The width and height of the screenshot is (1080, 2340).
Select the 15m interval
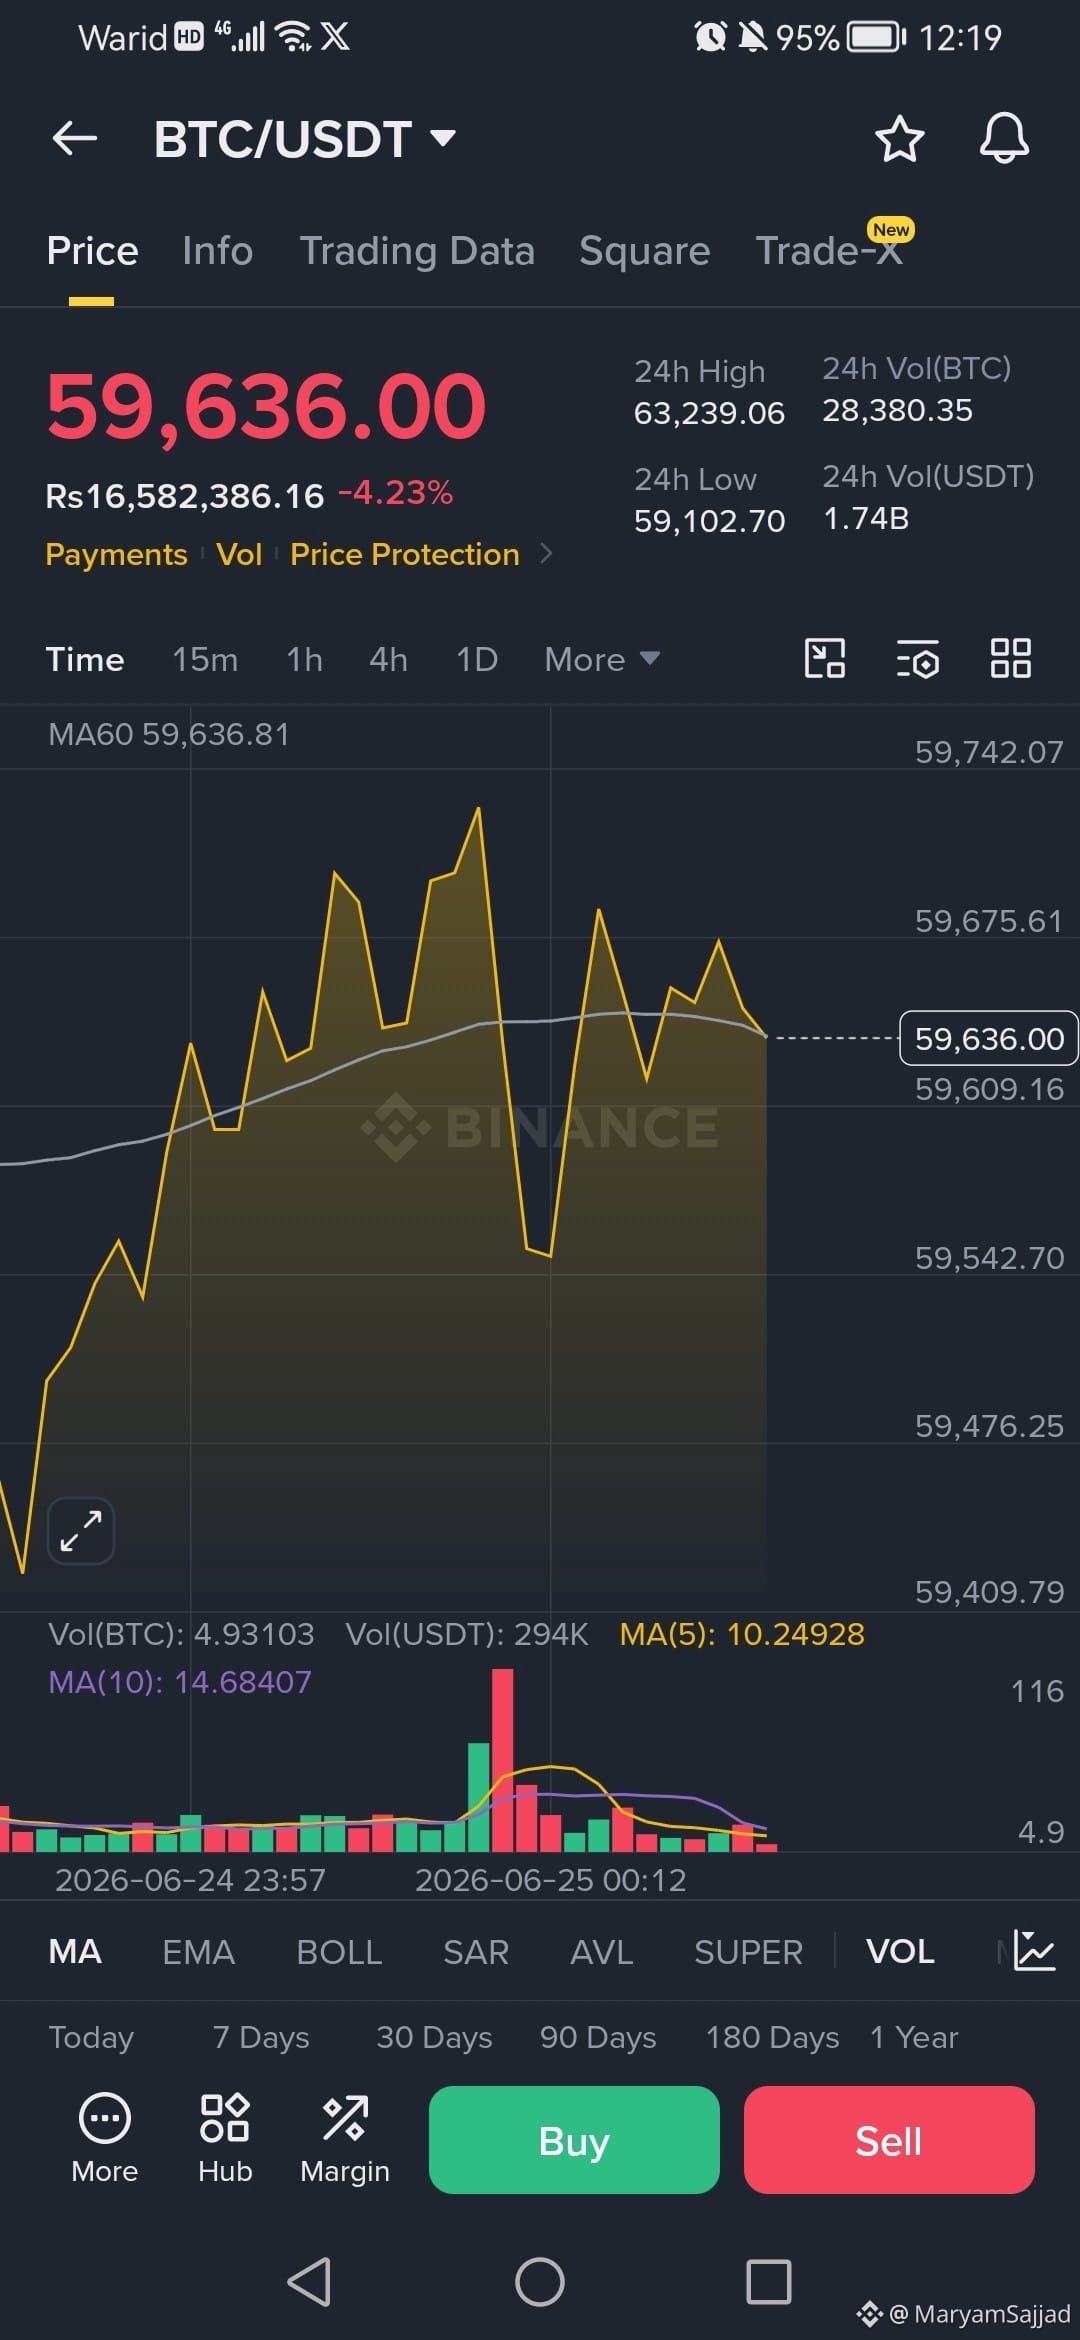tap(205, 659)
